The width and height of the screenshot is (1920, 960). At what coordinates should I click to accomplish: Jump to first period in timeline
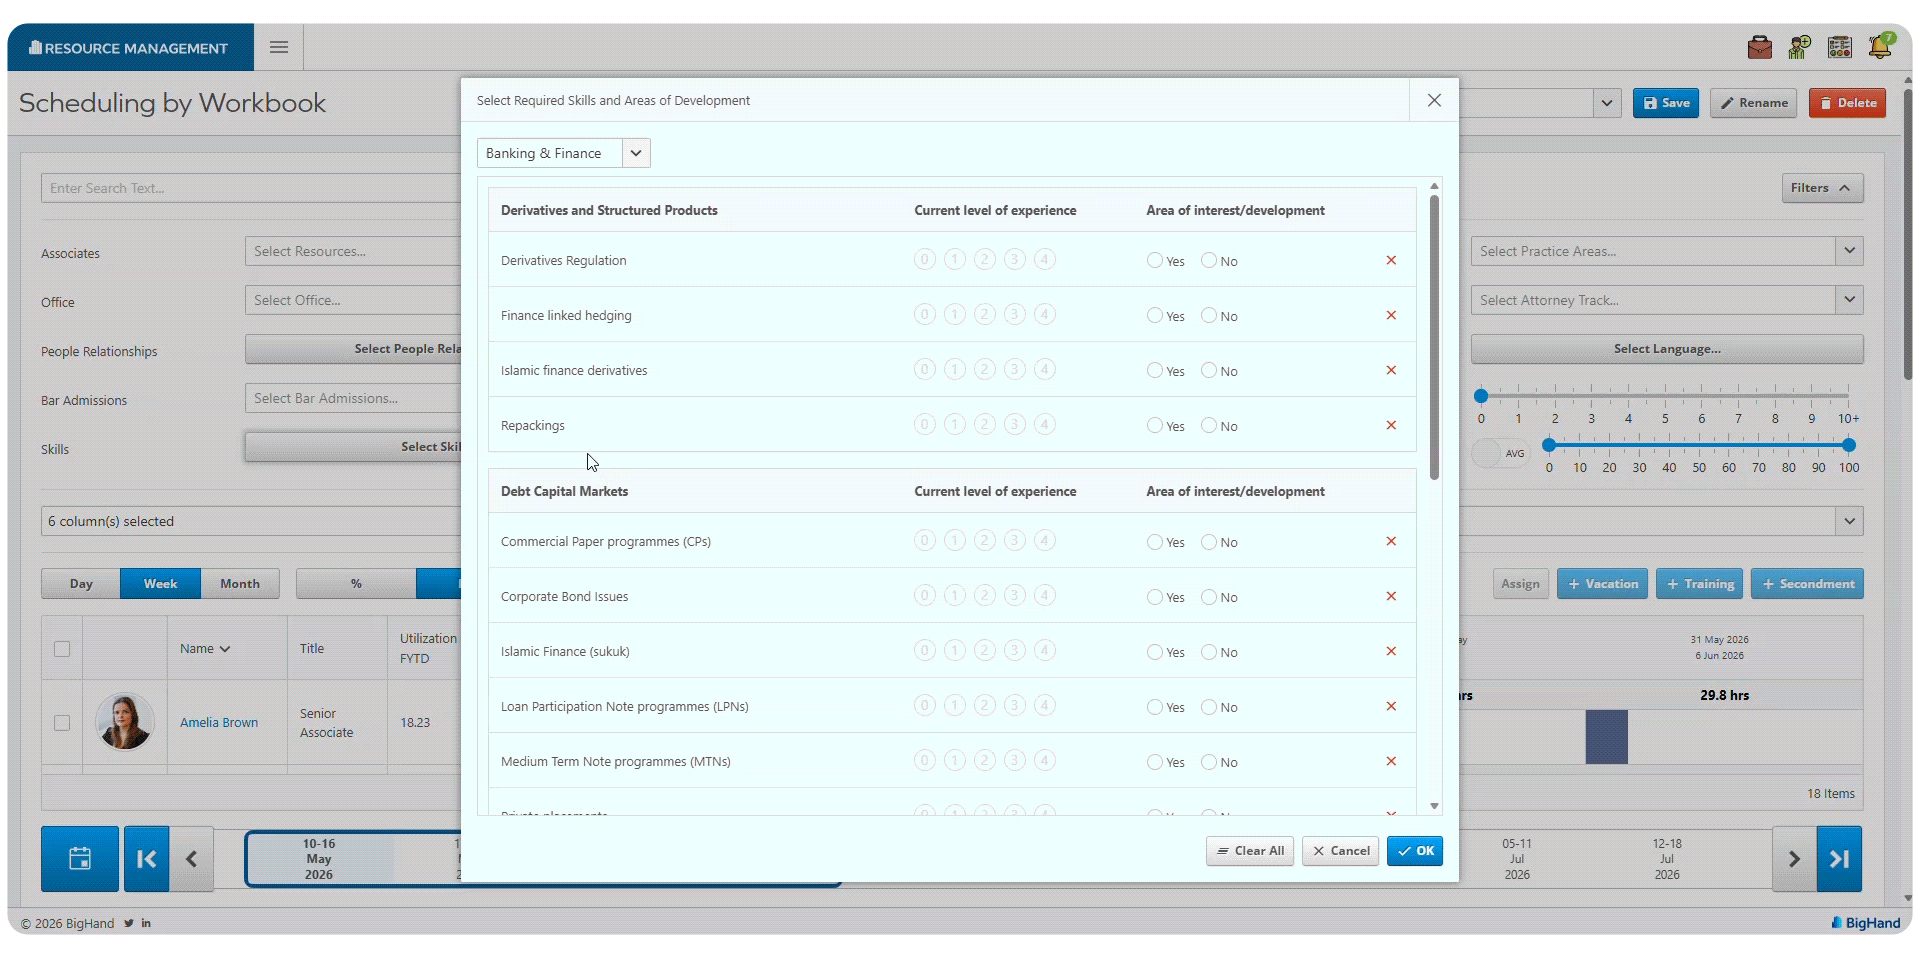point(146,858)
